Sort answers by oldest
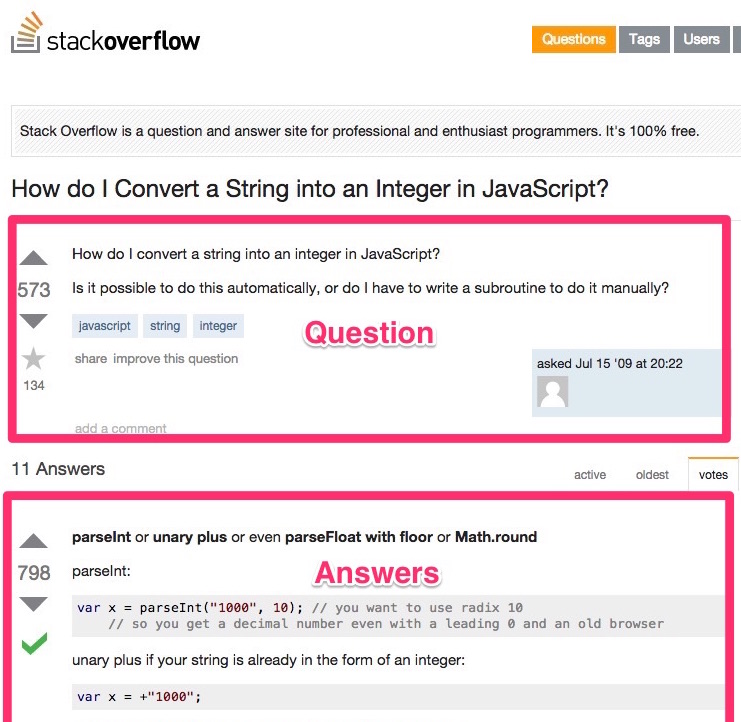Viewport: 741px width, 722px height. pos(652,475)
